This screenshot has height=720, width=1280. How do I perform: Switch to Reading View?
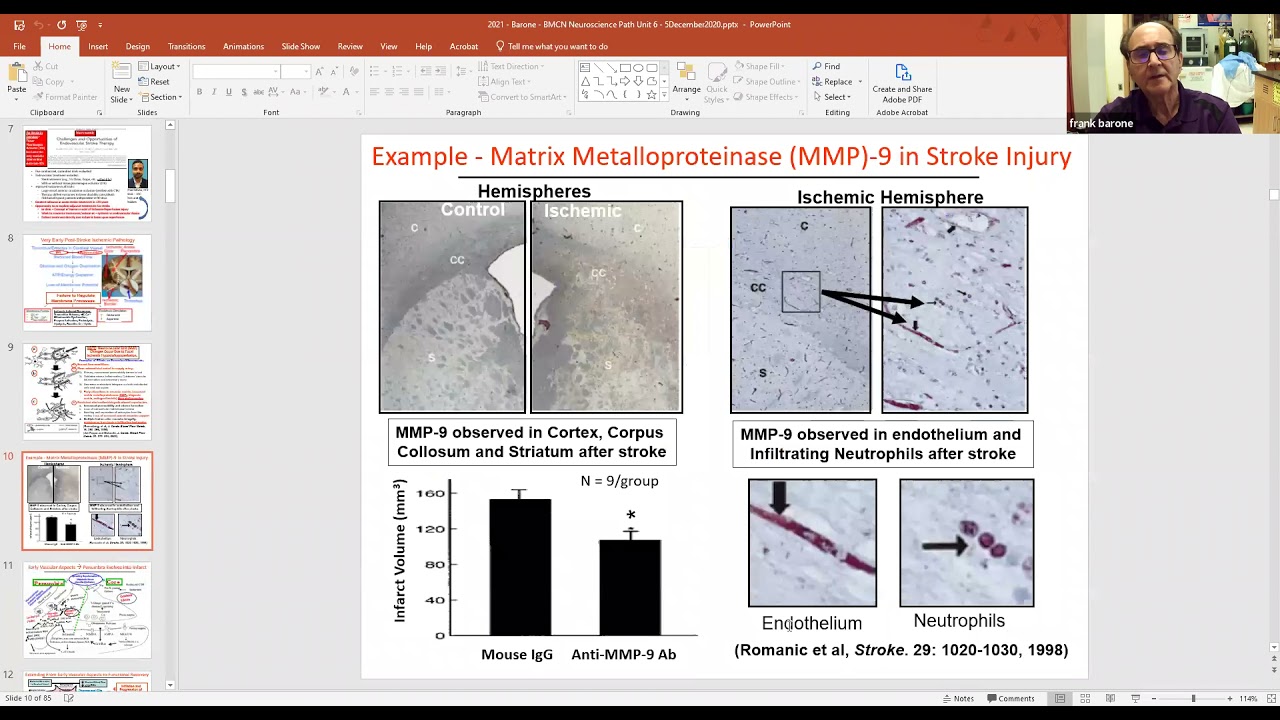click(x=1110, y=698)
